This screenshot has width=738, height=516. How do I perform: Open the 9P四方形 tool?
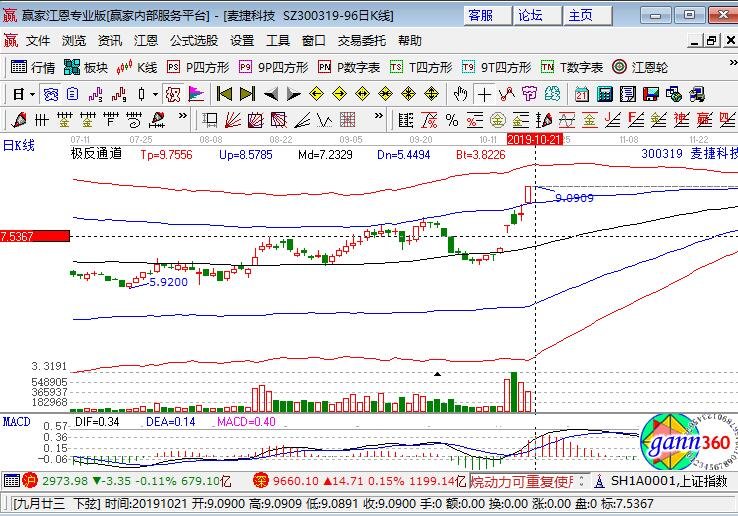[x=273, y=67]
